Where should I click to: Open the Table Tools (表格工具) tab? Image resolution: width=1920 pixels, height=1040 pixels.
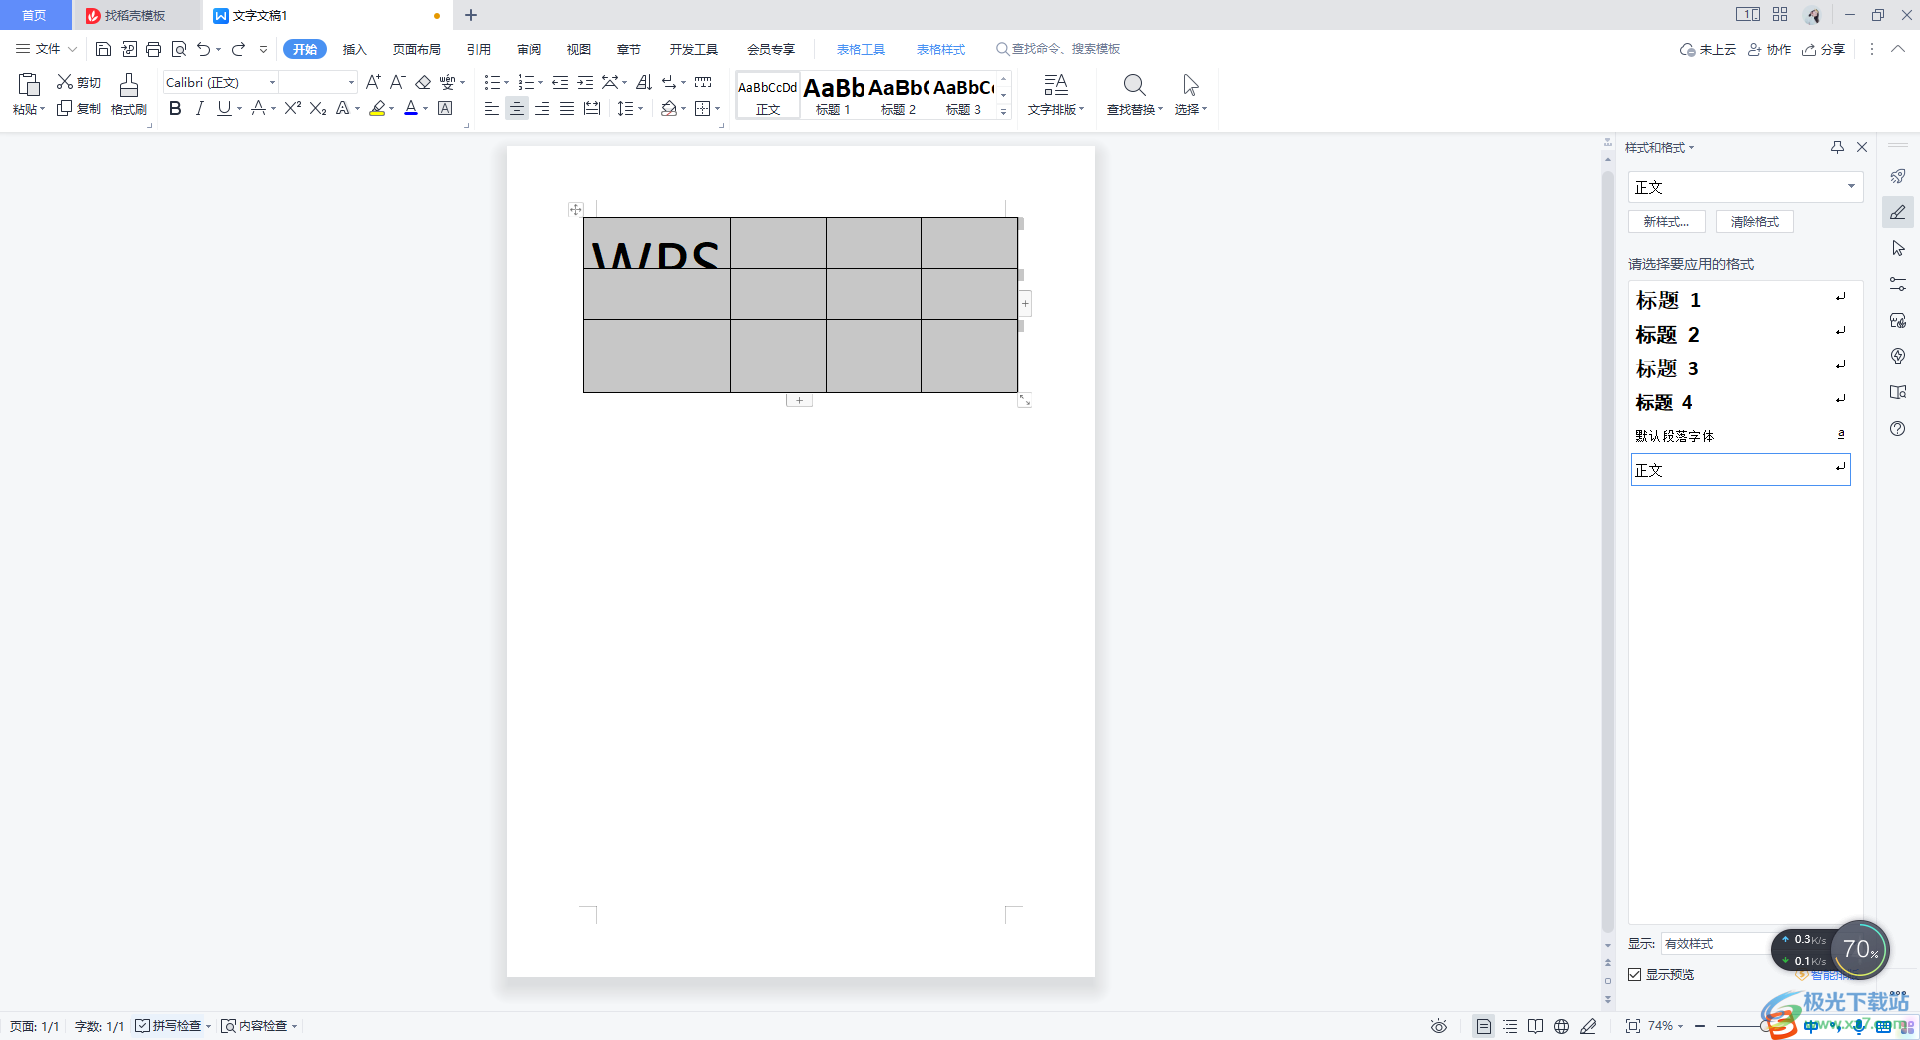point(861,49)
